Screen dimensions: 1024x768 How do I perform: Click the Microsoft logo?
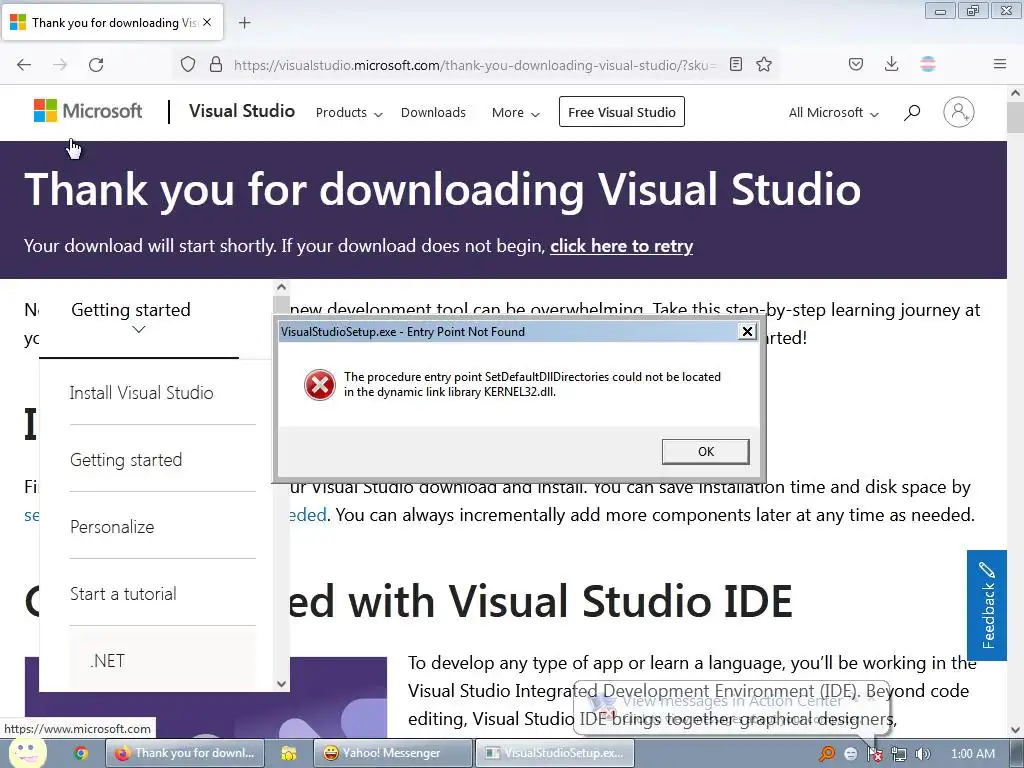click(88, 111)
